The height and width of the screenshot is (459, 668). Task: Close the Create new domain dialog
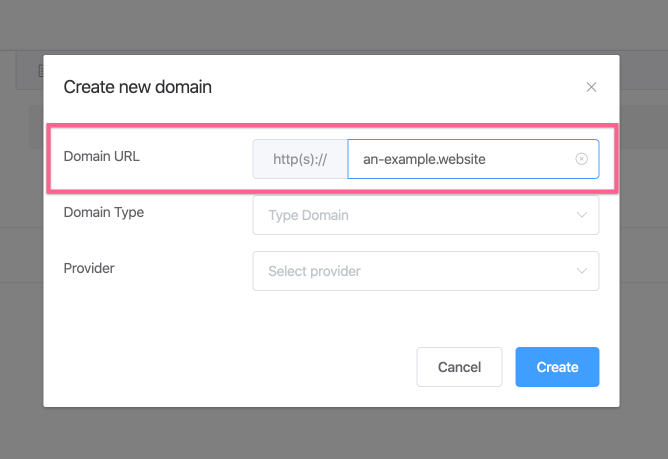(591, 87)
